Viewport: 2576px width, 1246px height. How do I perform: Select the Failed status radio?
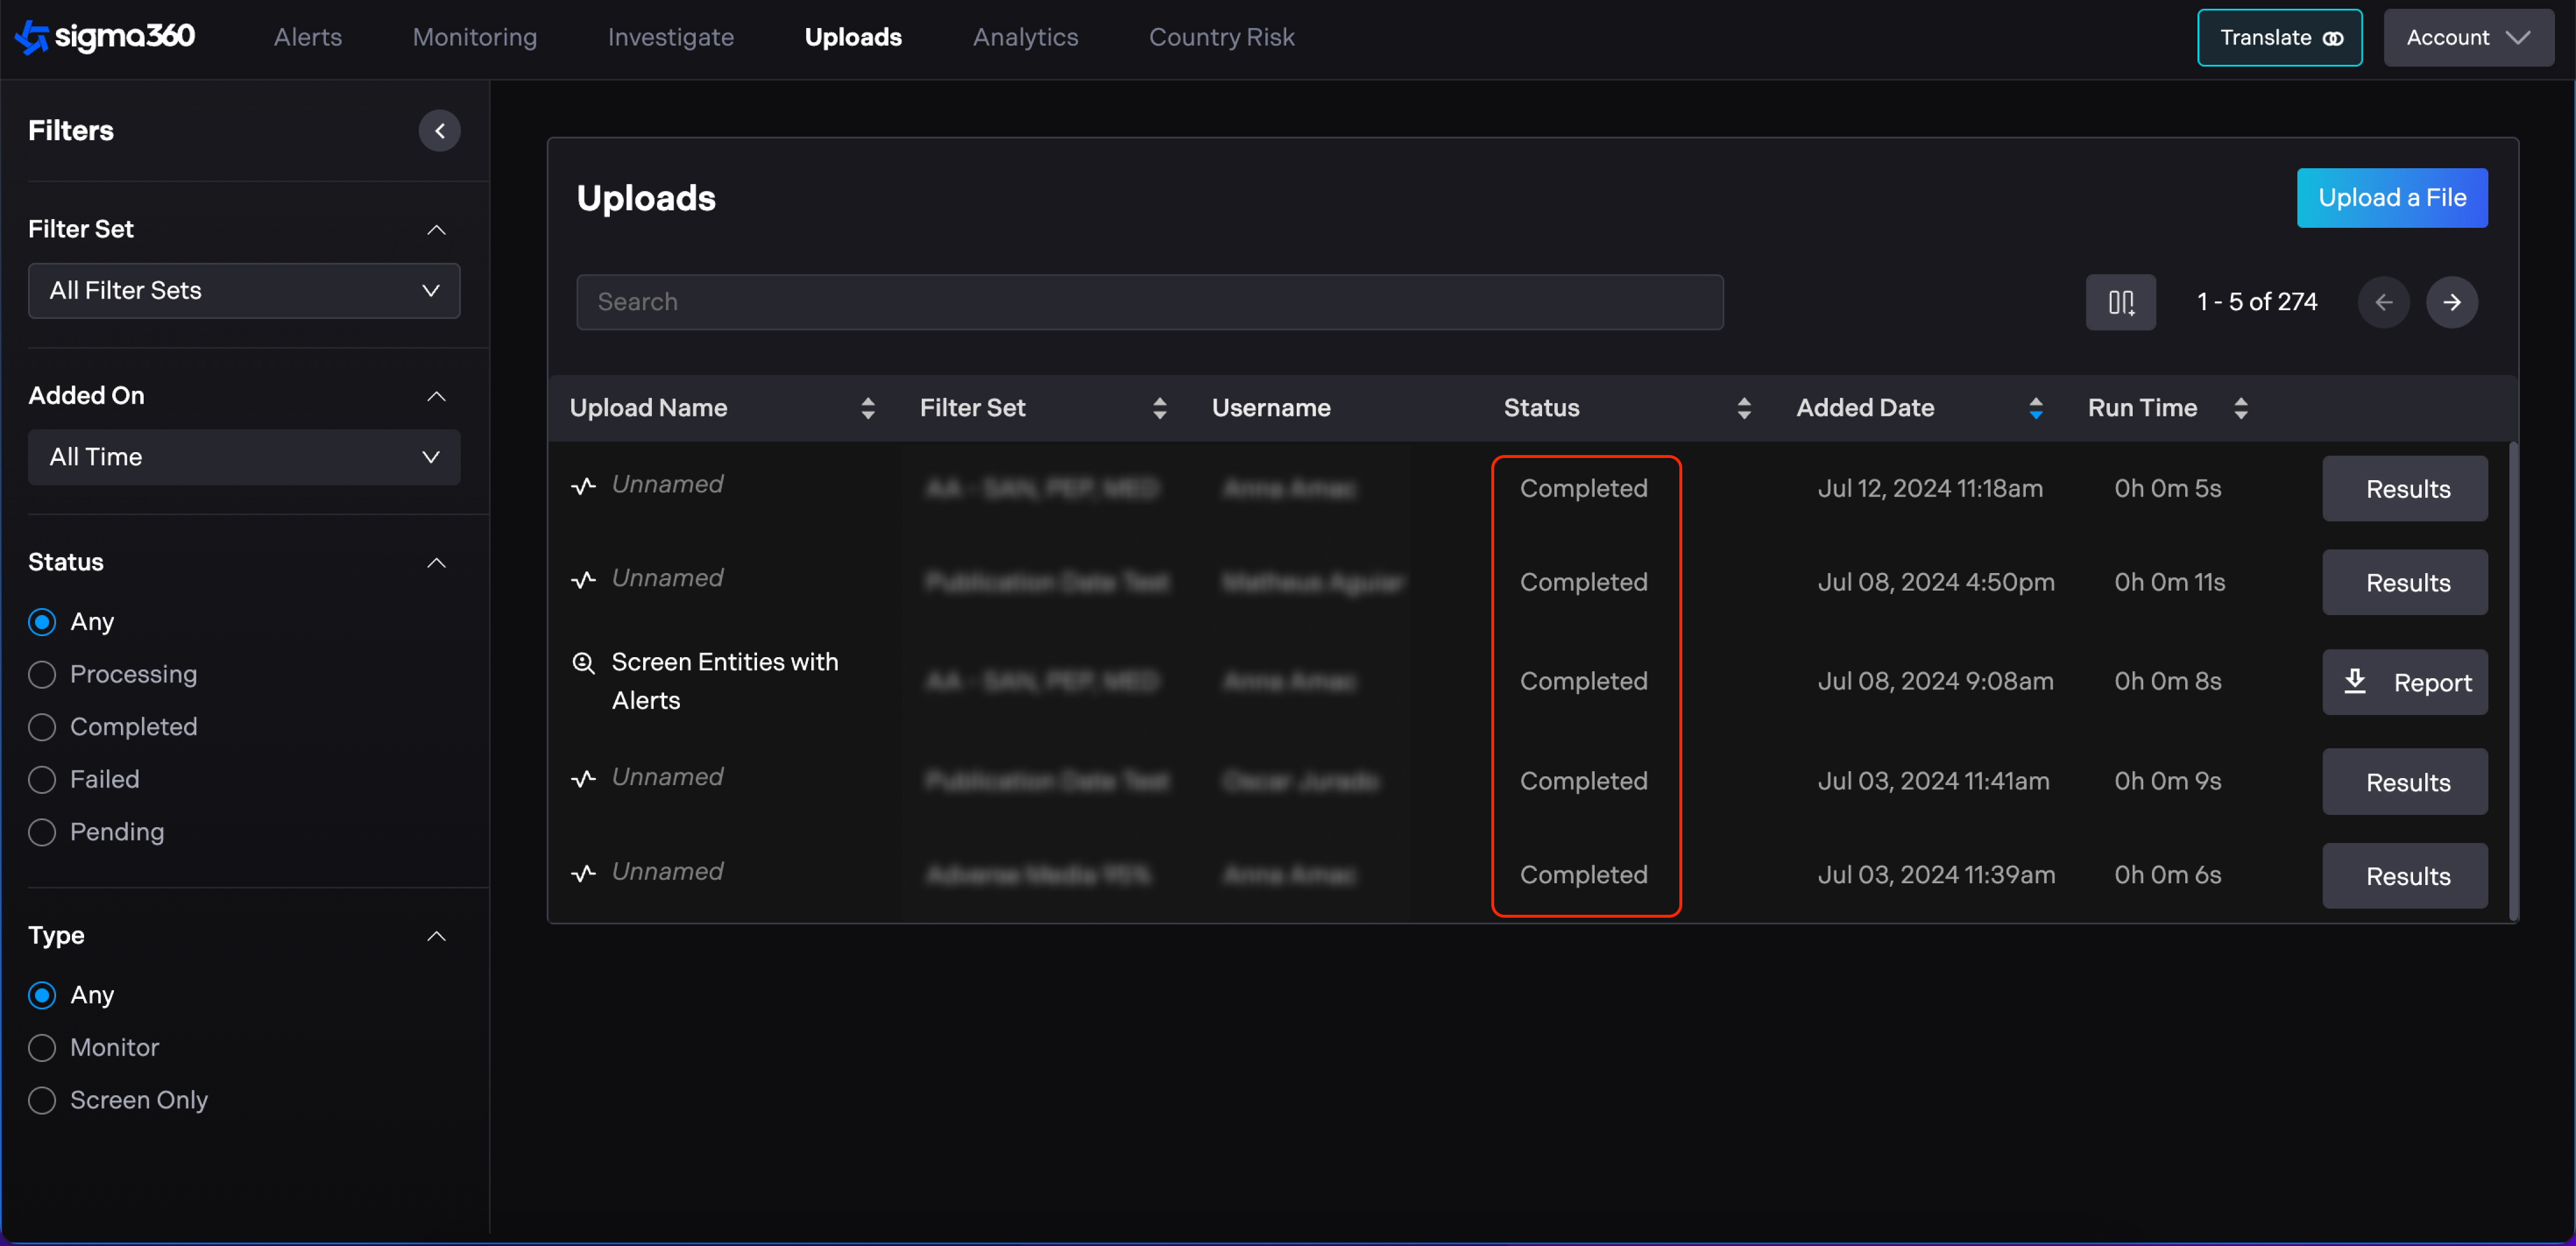pos(42,780)
